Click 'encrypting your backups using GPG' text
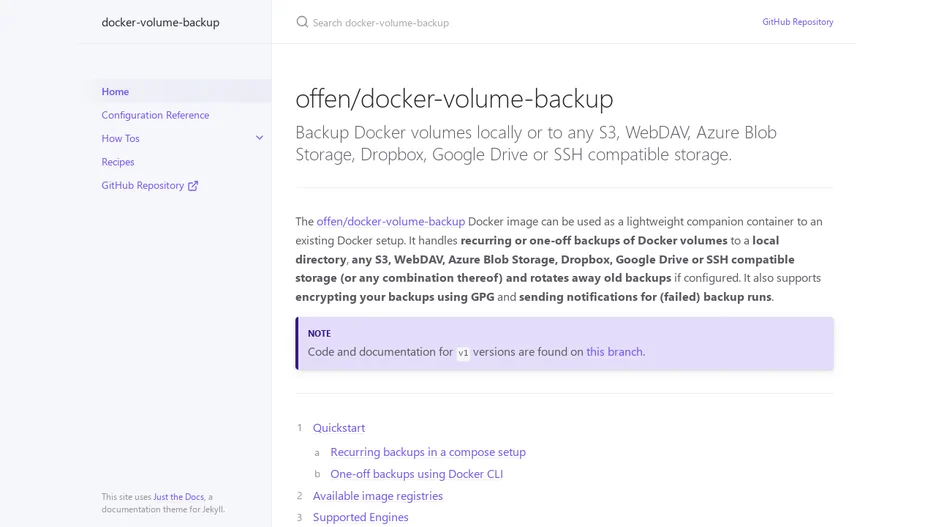Viewport: 936px width, 527px height. point(395,297)
